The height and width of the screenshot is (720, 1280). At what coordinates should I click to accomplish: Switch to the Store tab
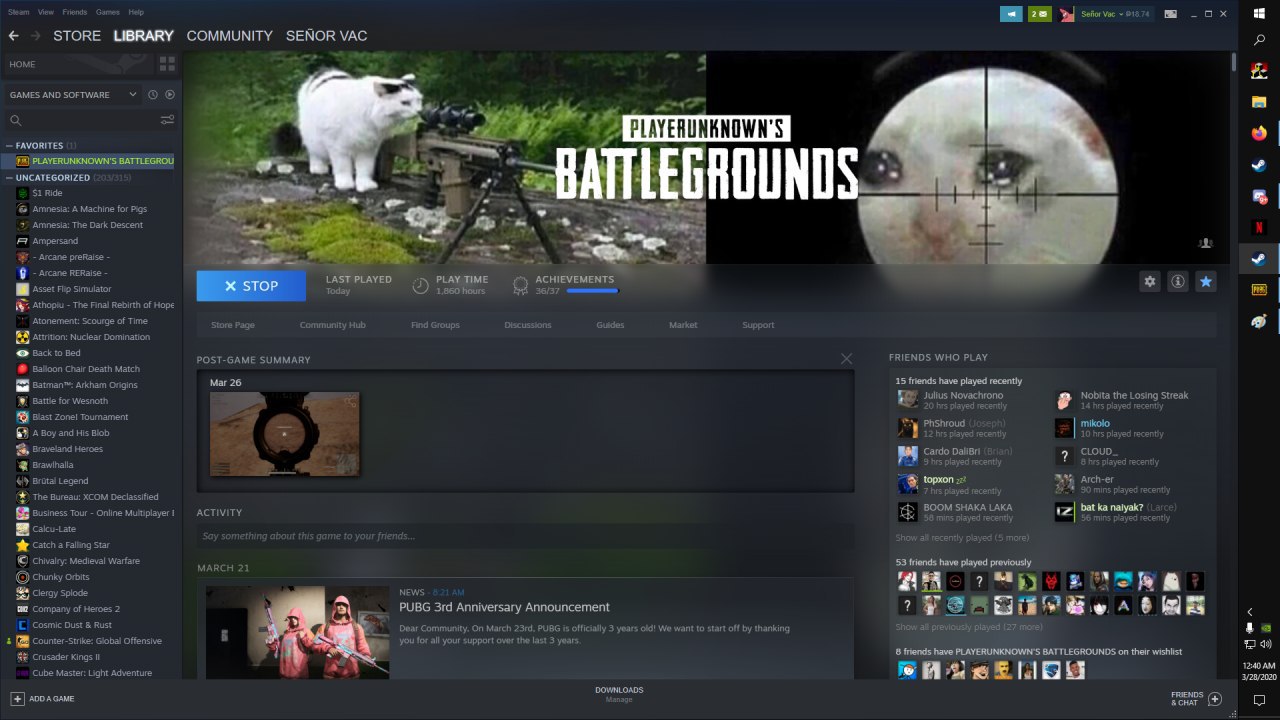[x=77, y=36]
